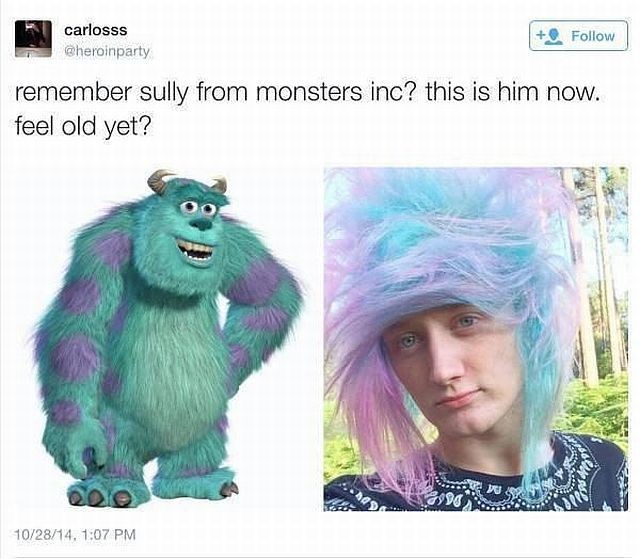The width and height of the screenshot is (640, 559).
Task: Click the 1:07 PM time in timestamp
Action: (x=109, y=534)
